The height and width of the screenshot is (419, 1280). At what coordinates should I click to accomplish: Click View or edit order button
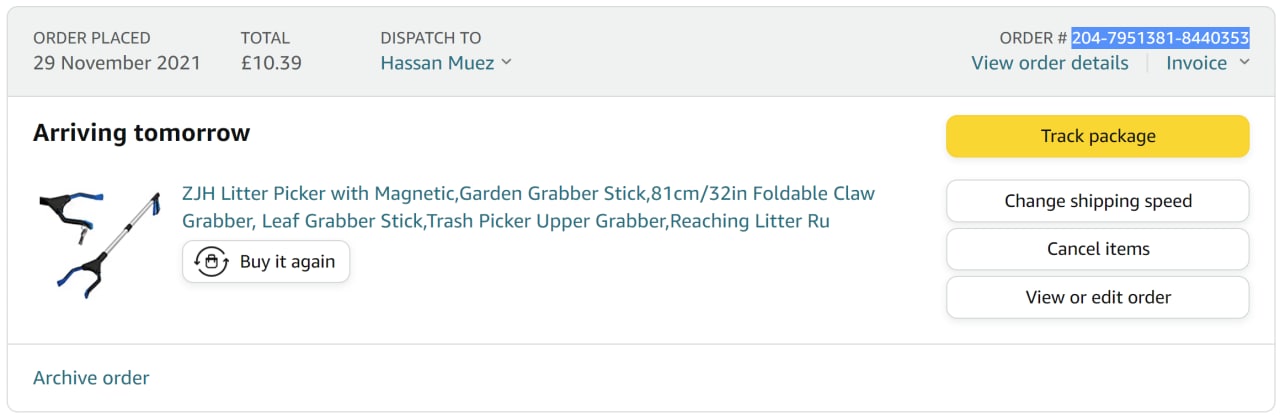[1097, 297]
